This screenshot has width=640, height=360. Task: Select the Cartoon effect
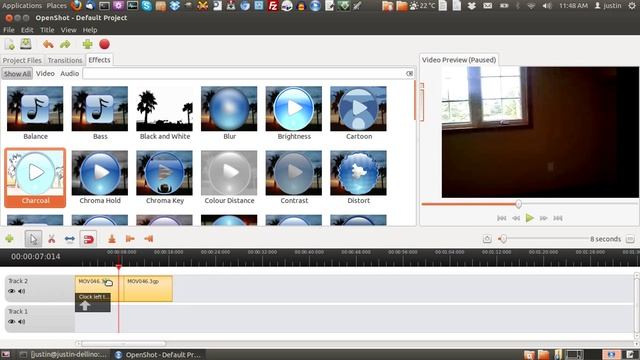pos(359,113)
